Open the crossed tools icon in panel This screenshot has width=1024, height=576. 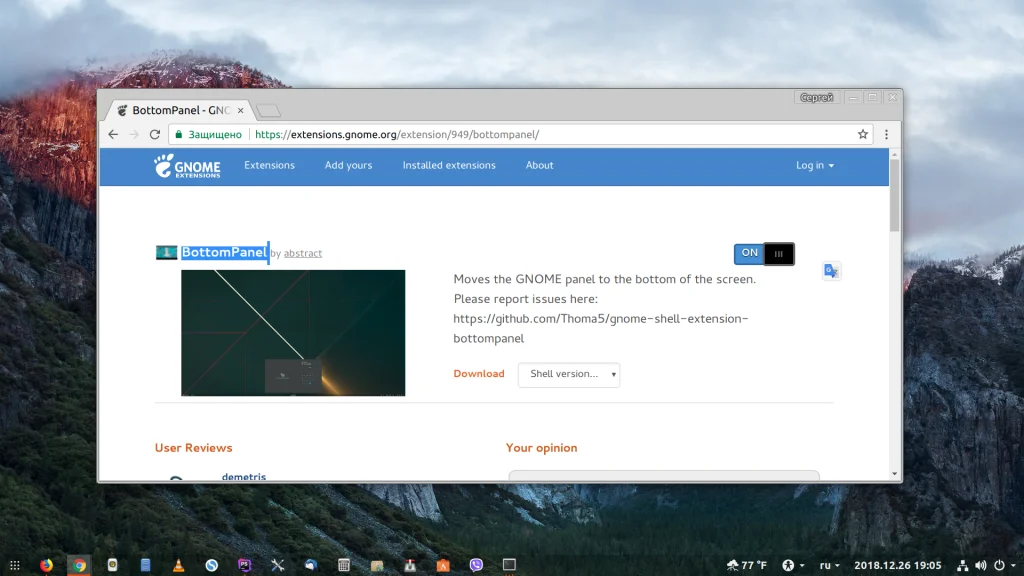click(278, 565)
